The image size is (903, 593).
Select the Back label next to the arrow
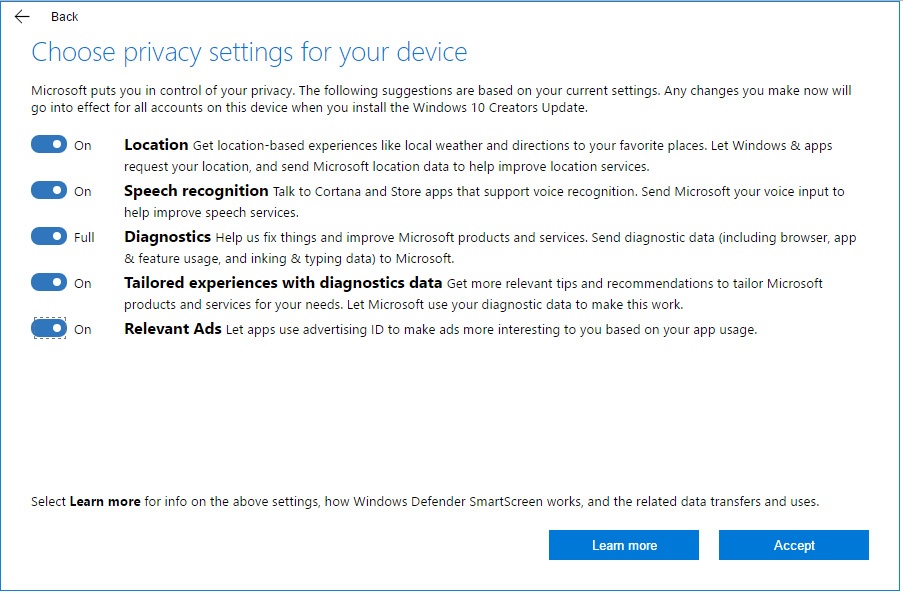[64, 16]
